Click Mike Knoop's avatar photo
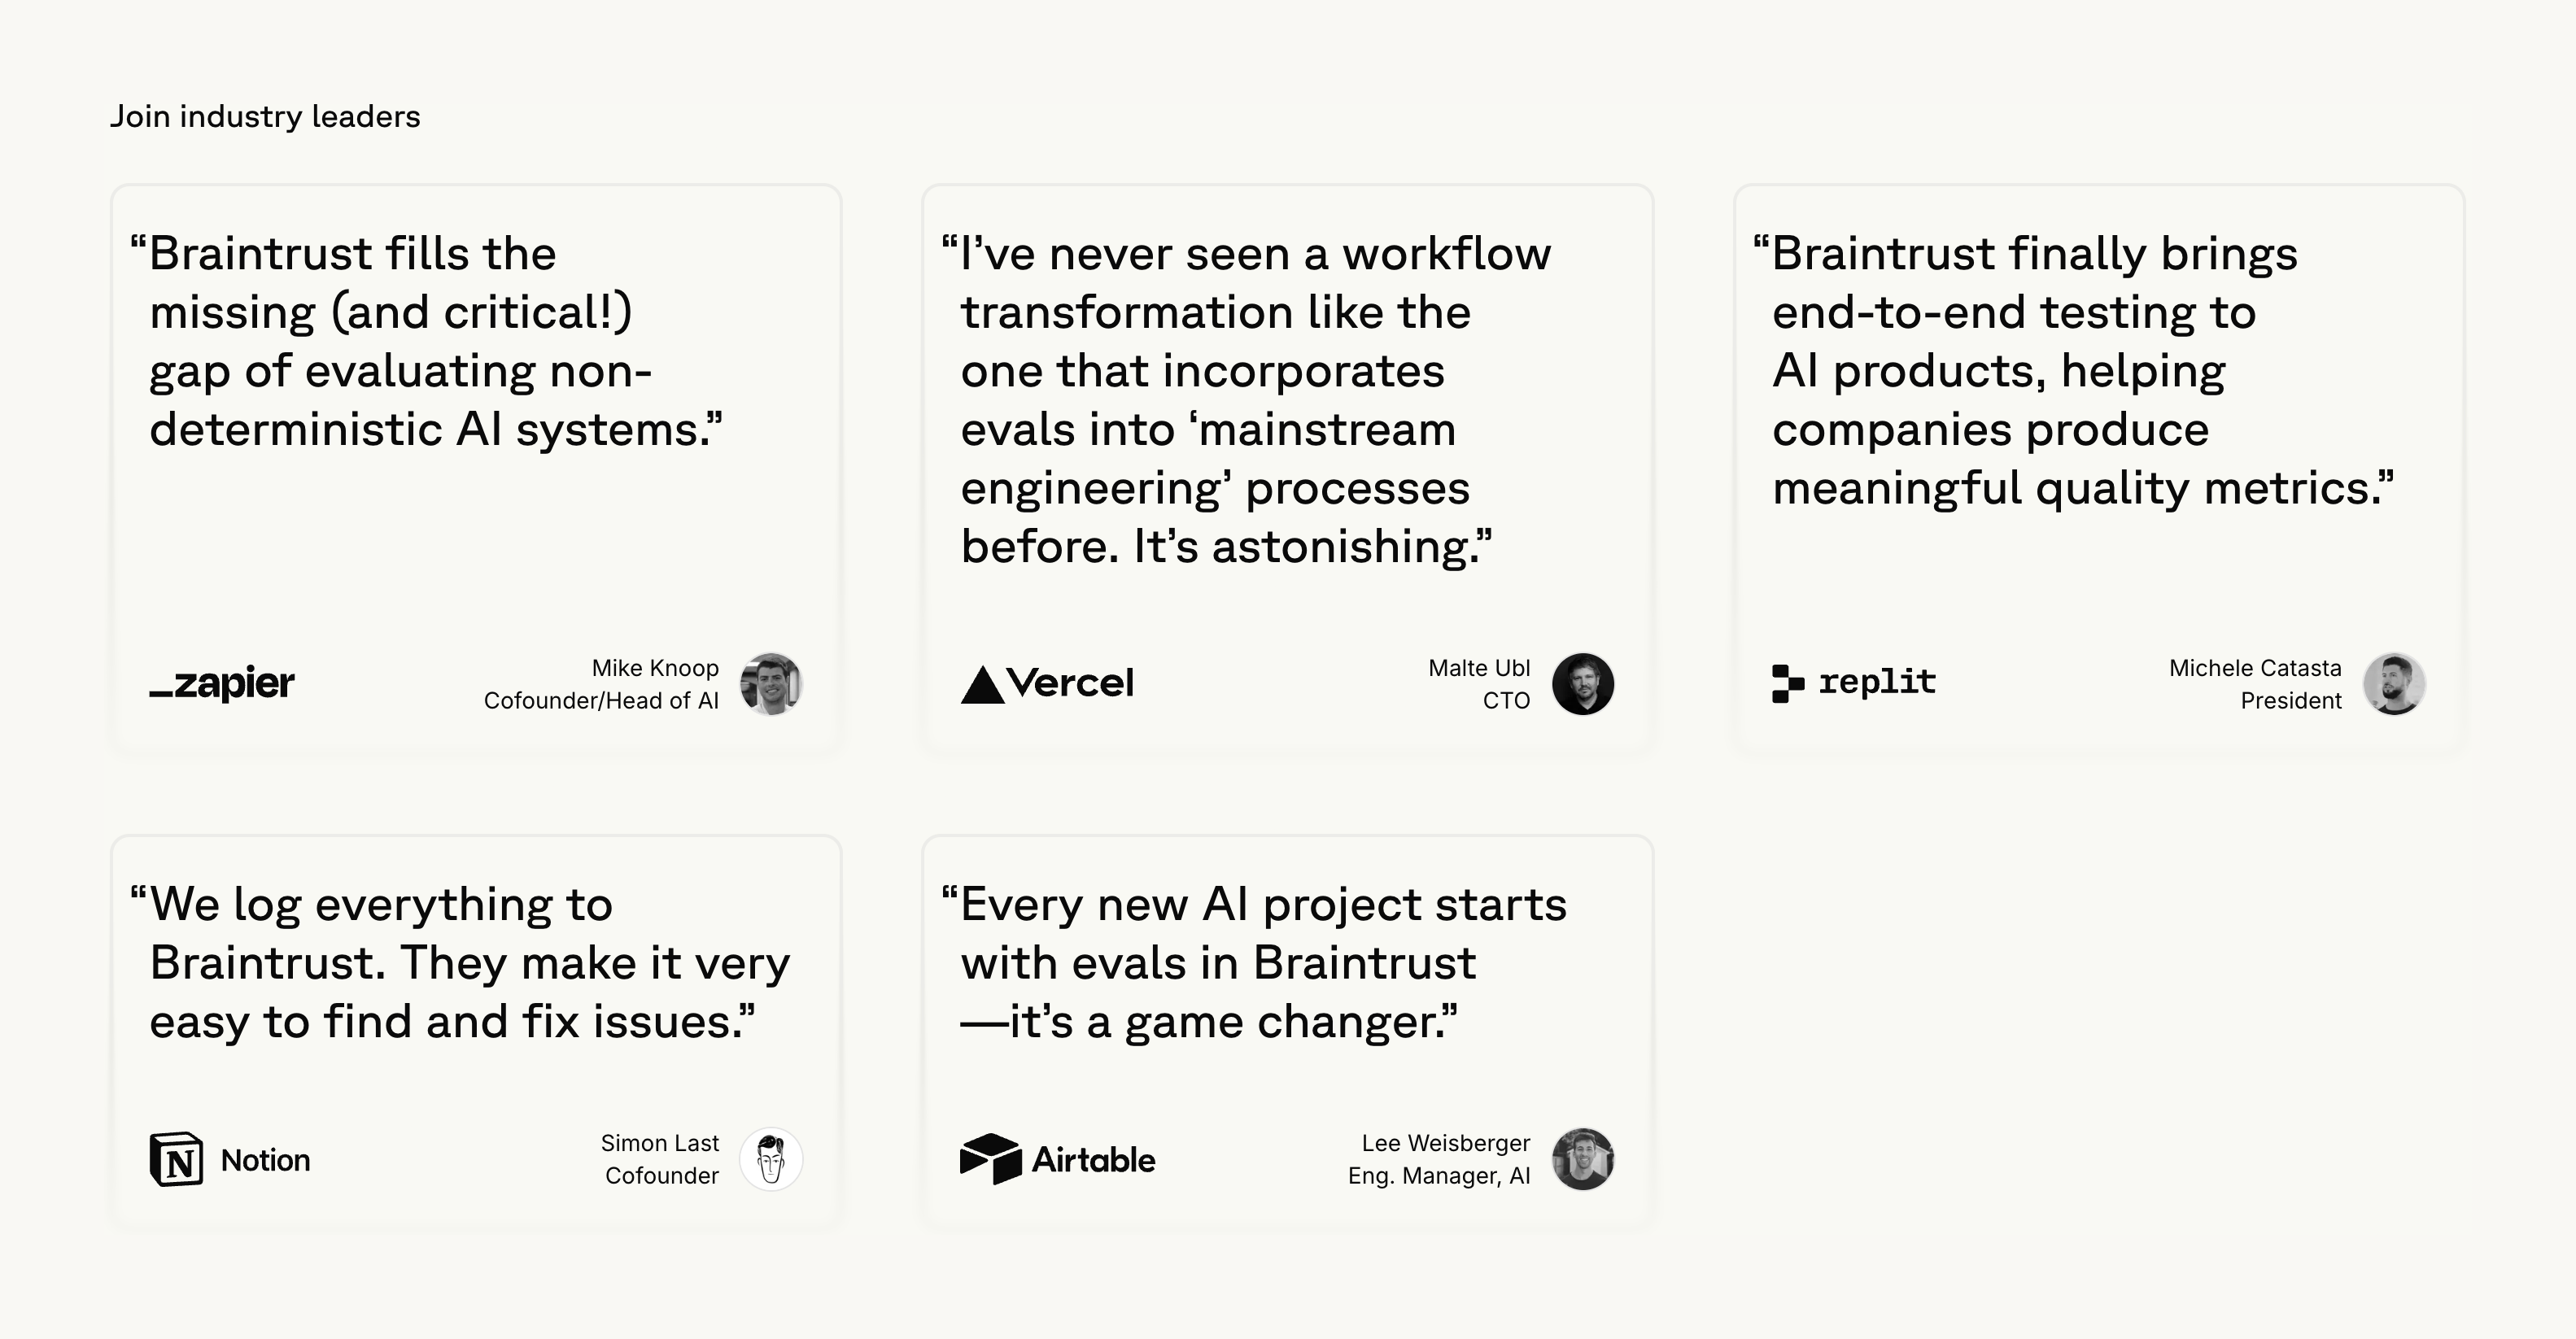Screen dimensions: 2576x1339 pyautogui.click(x=770, y=684)
